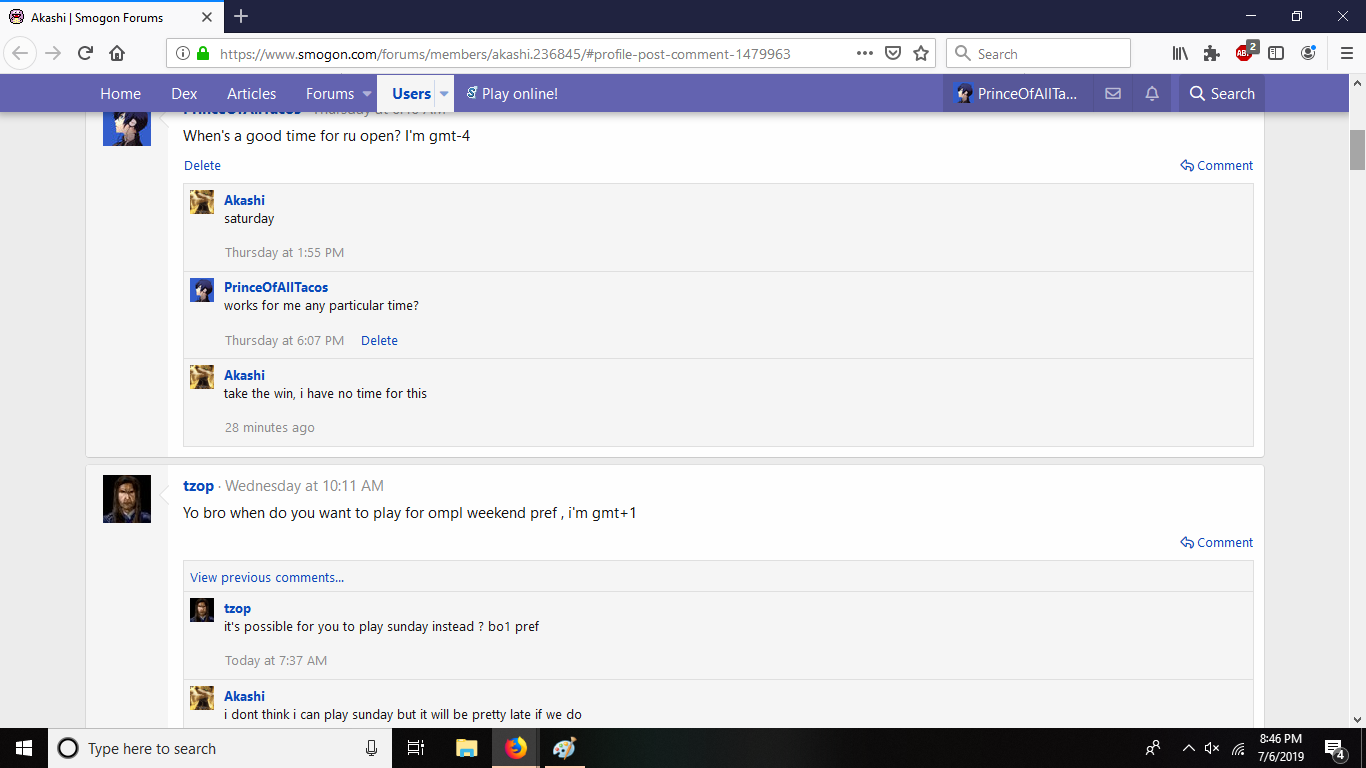Click the 'Wednesday at 10:11 AM' timestamp
This screenshot has height=768, width=1366.
(x=304, y=486)
